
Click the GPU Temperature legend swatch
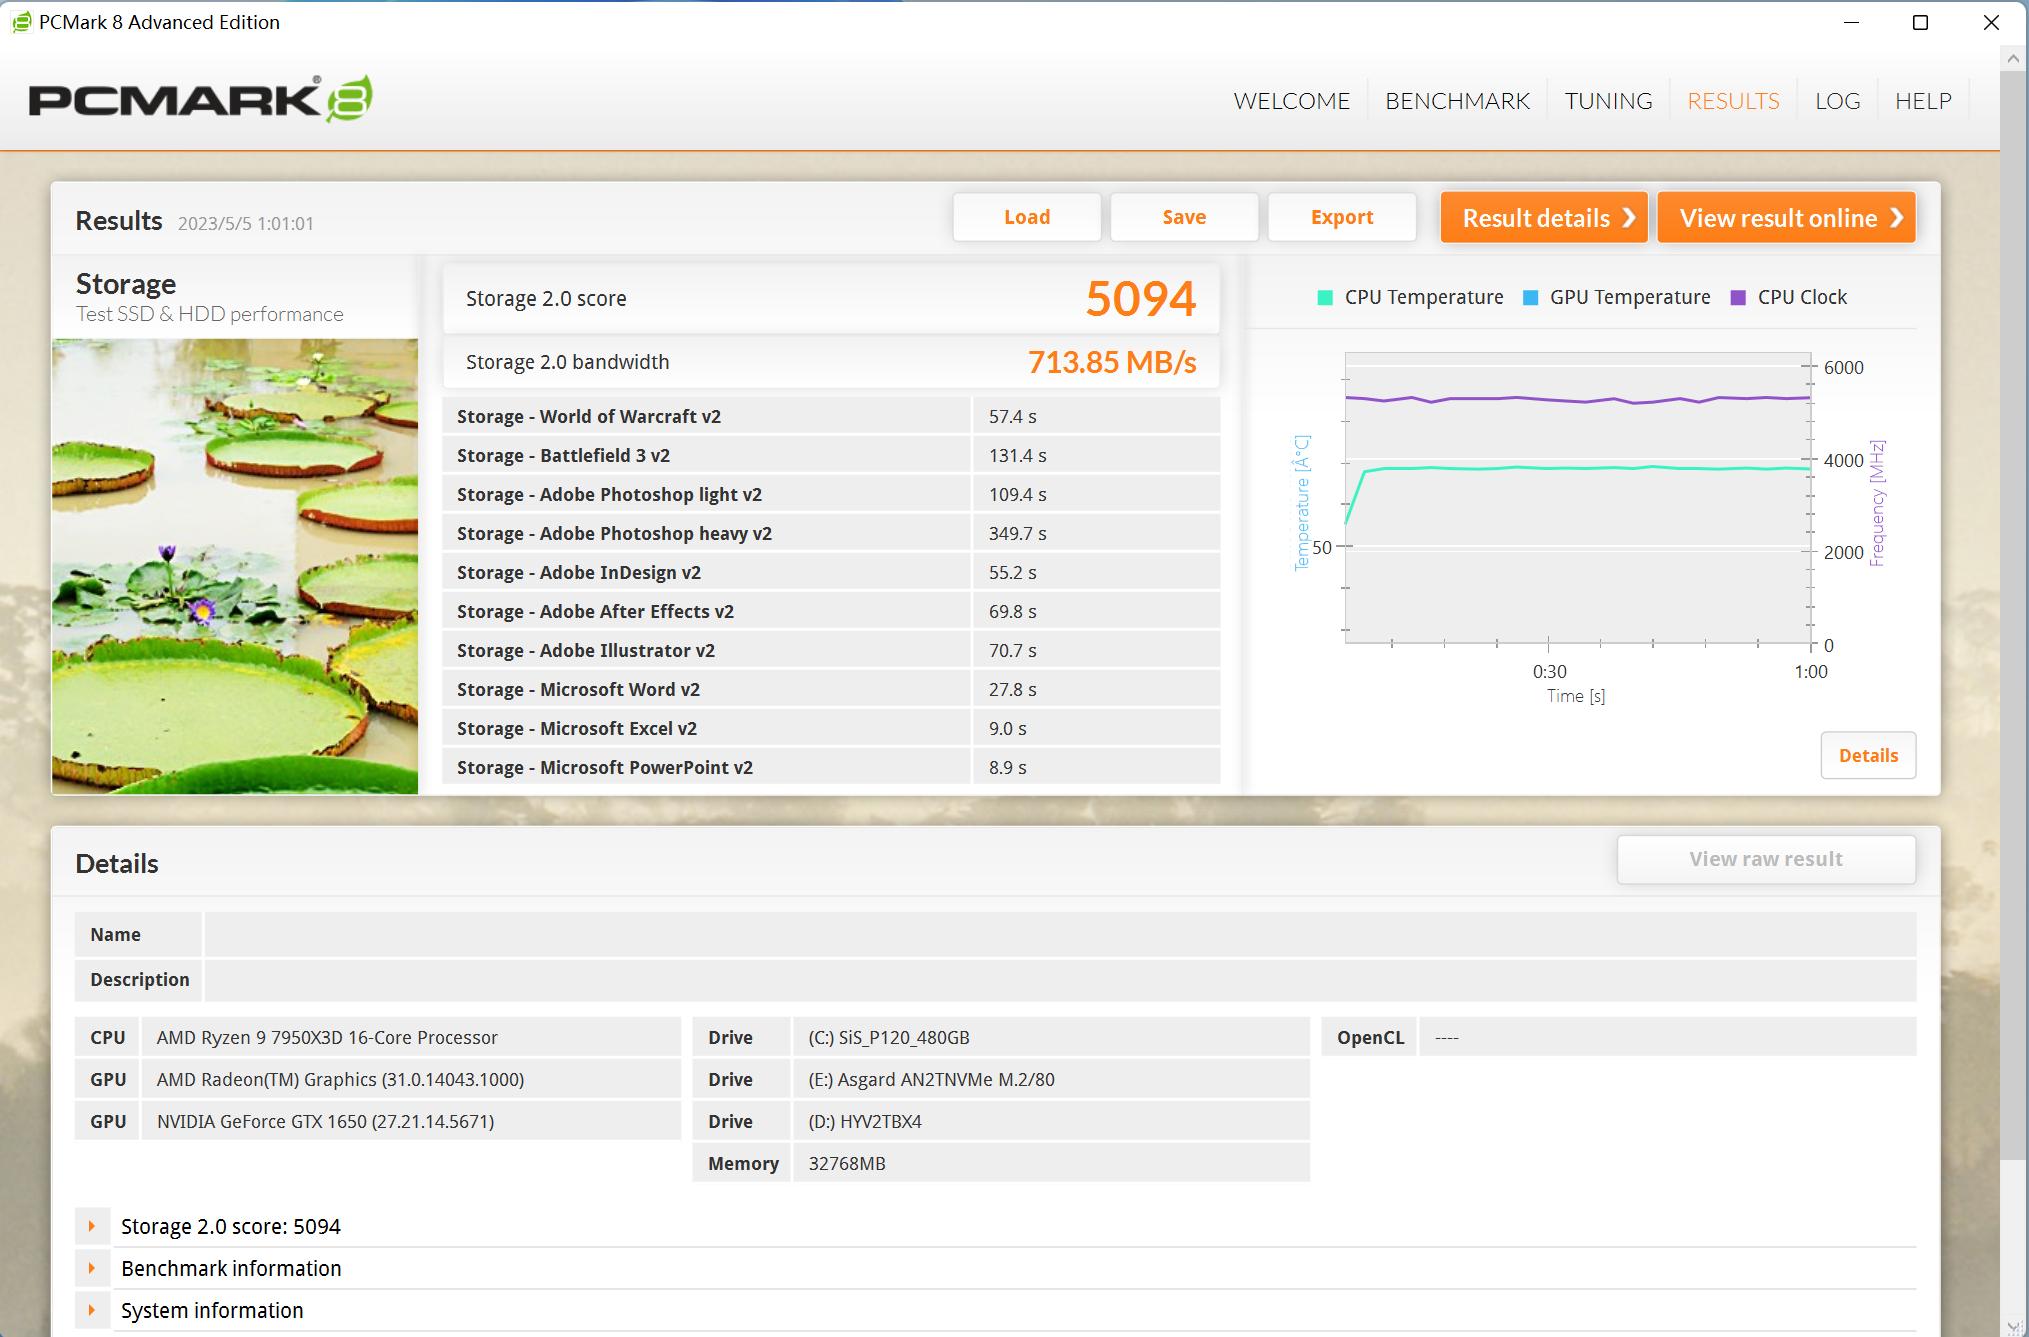click(x=1530, y=297)
